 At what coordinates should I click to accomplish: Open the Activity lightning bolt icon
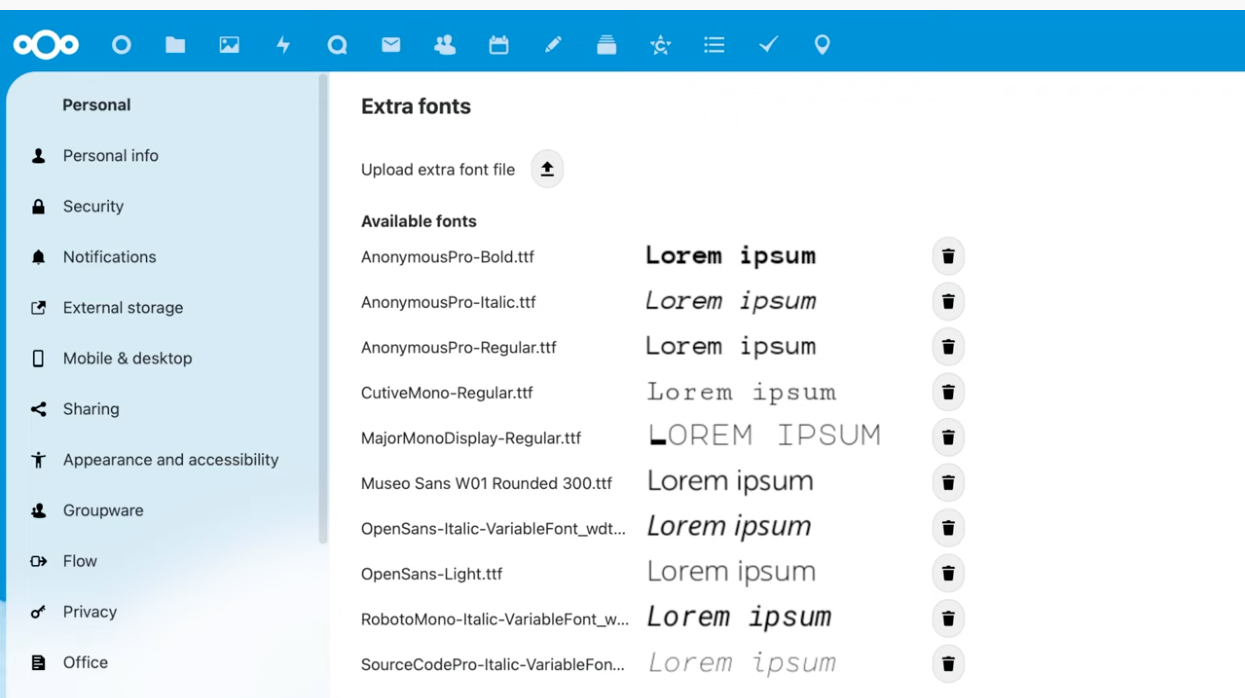click(283, 45)
